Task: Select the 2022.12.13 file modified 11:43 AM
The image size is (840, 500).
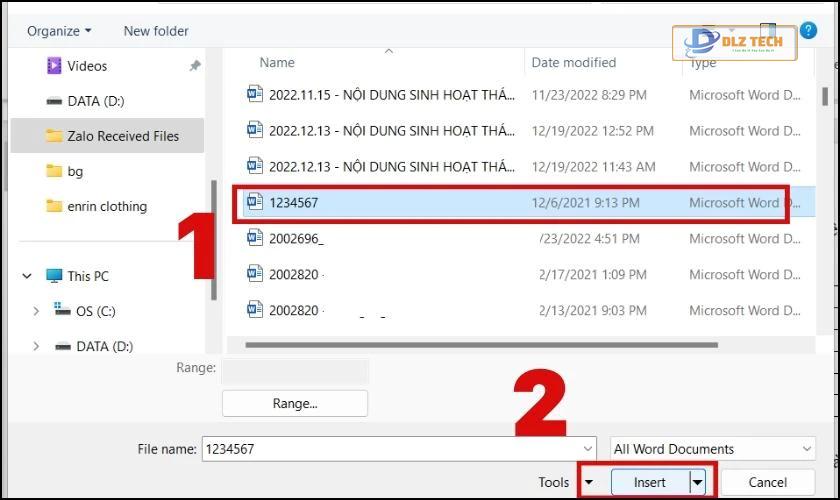Action: point(392,167)
